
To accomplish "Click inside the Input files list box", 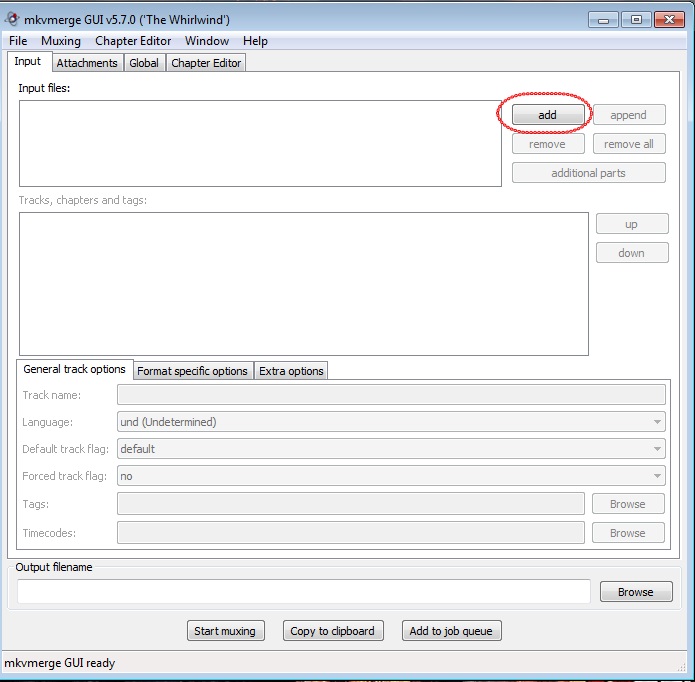I will point(260,143).
